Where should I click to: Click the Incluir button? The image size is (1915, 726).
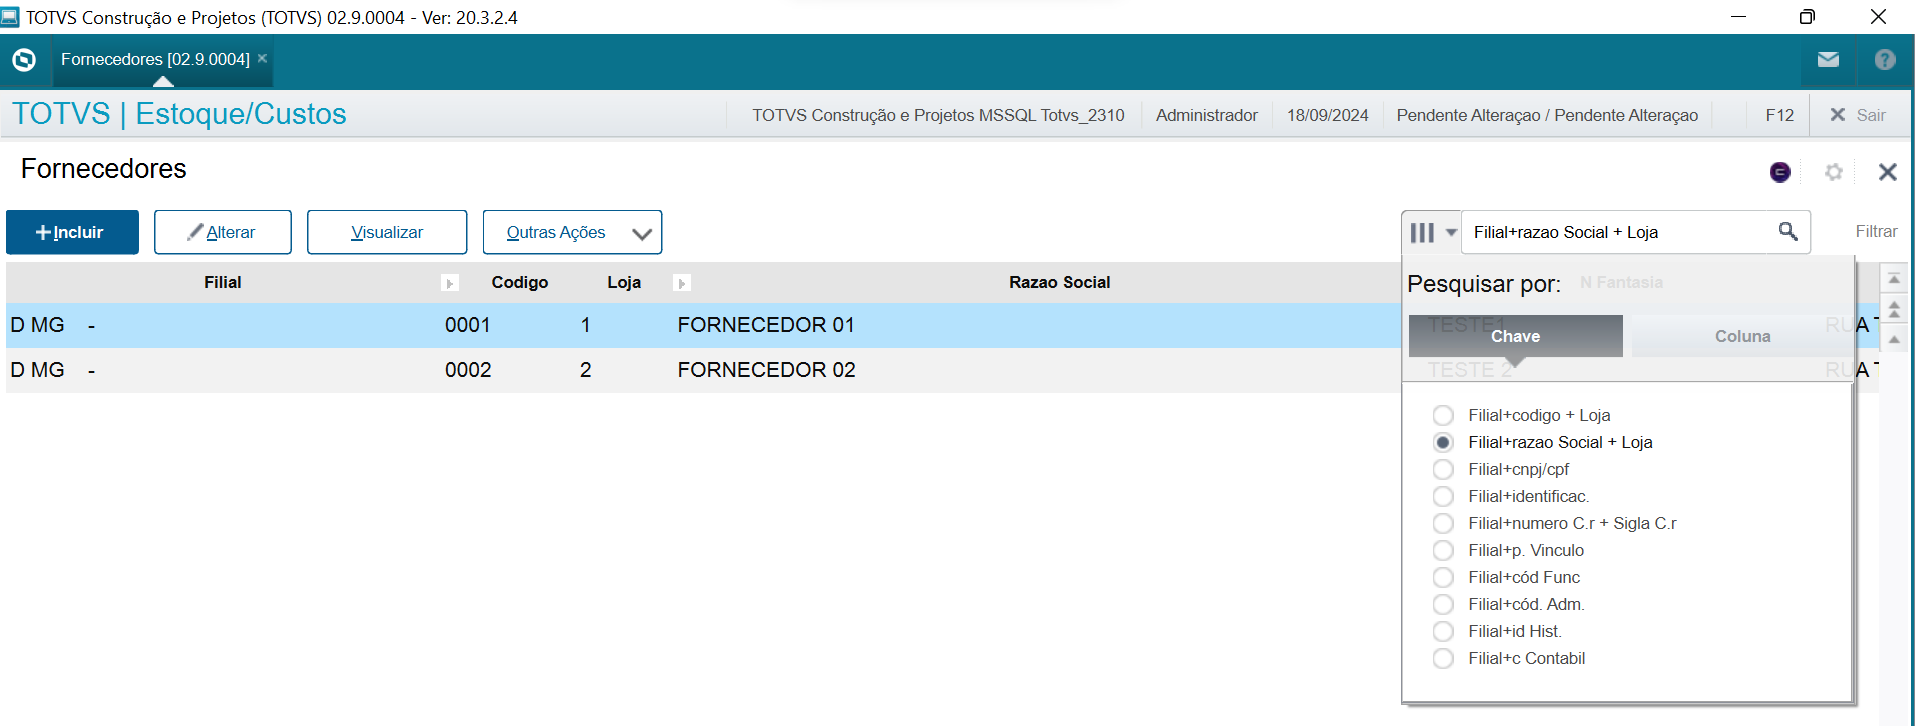pyautogui.click(x=72, y=232)
